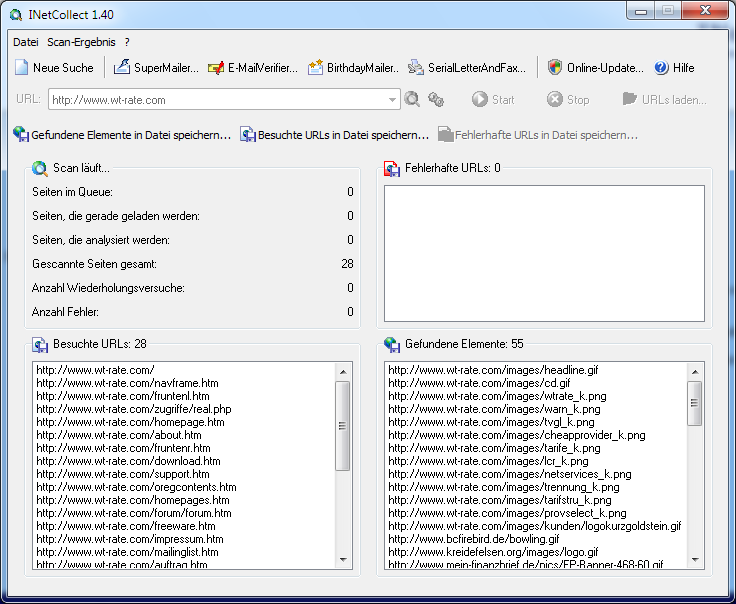Open BirthdayMailer via its toolbar icon
The width and height of the screenshot is (736, 604).
click(315, 68)
